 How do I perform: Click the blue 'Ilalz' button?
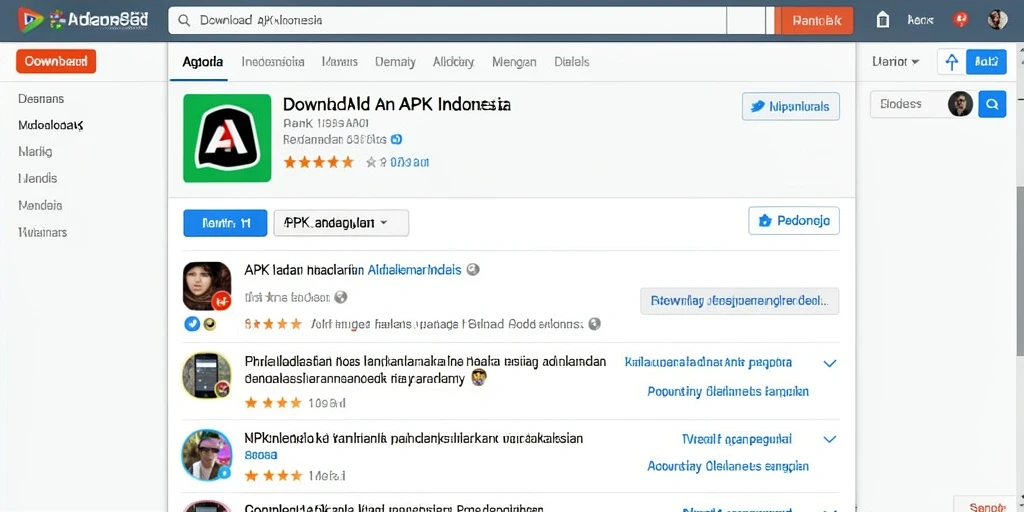coord(986,61)
